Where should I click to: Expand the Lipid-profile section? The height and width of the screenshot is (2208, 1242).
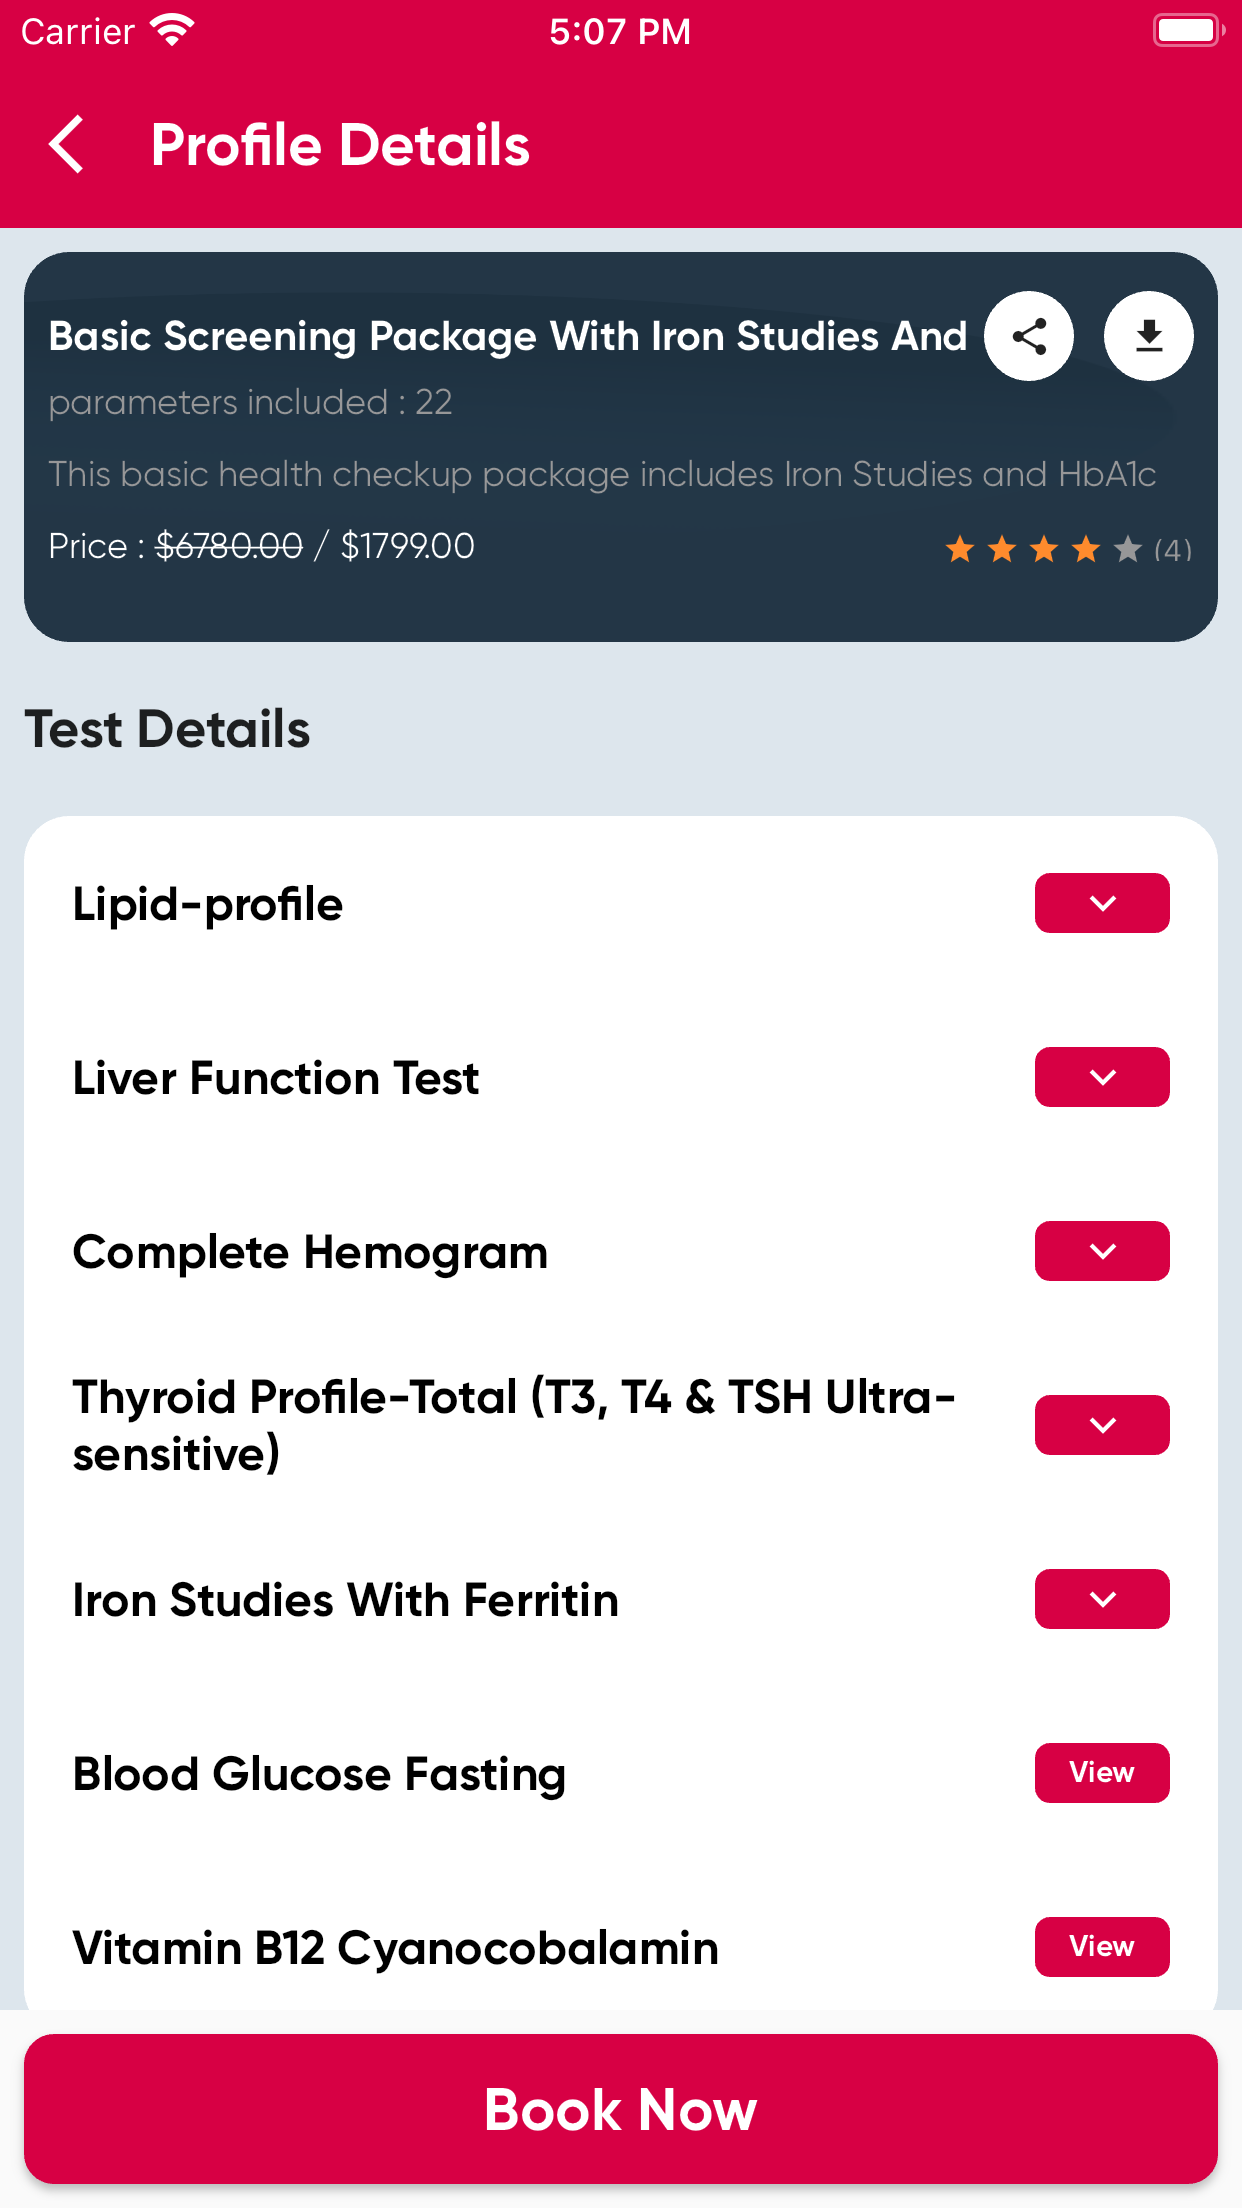tap(1102, 903)
